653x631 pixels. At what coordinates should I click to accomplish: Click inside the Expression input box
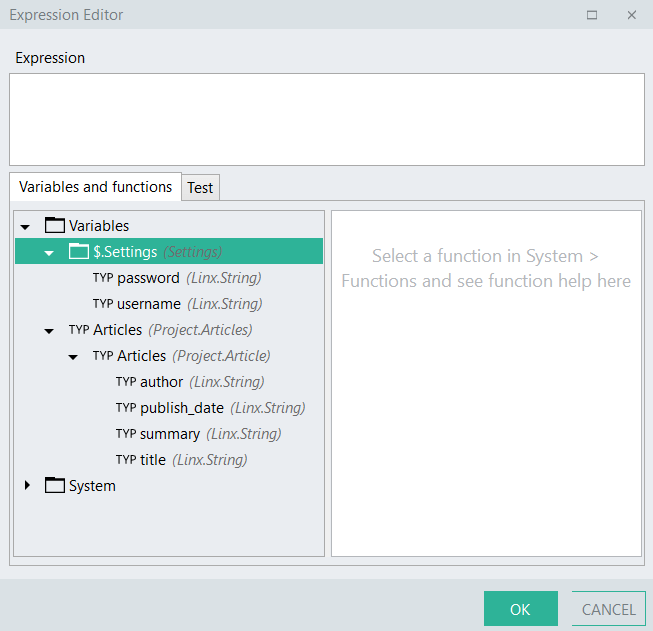327,120
